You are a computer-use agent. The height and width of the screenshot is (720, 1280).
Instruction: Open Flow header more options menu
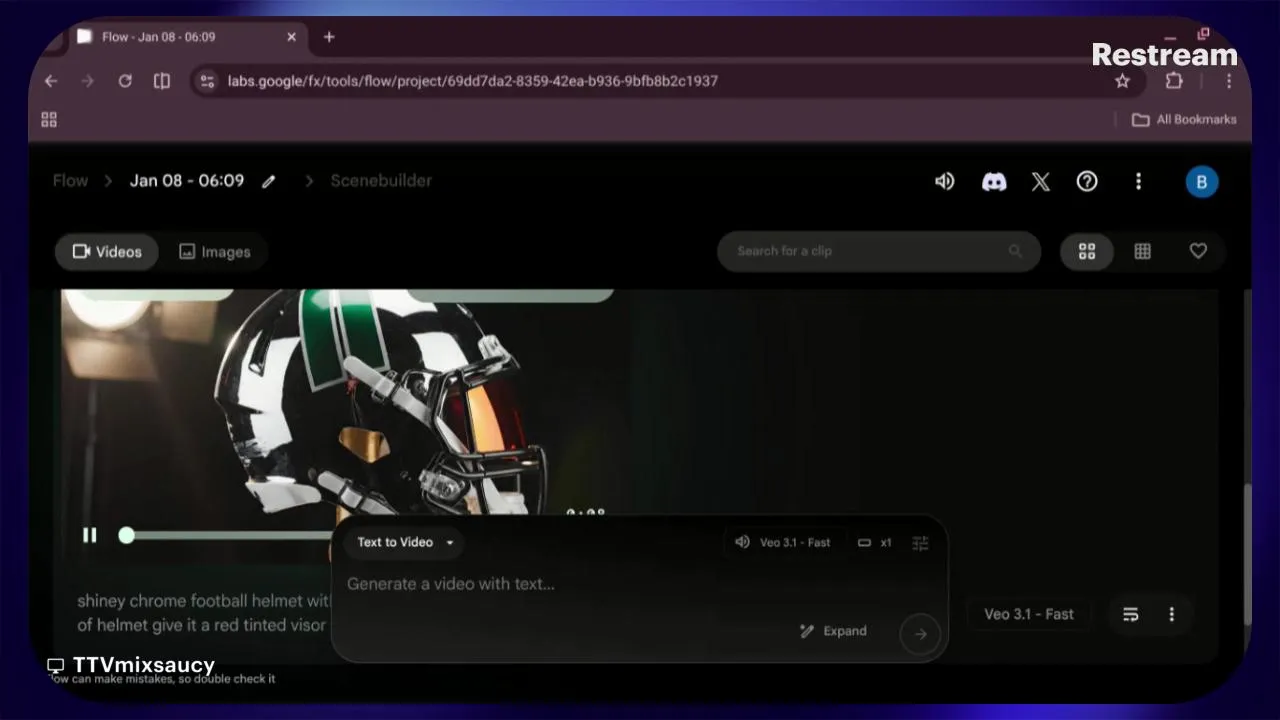[x=1138, y=181]
